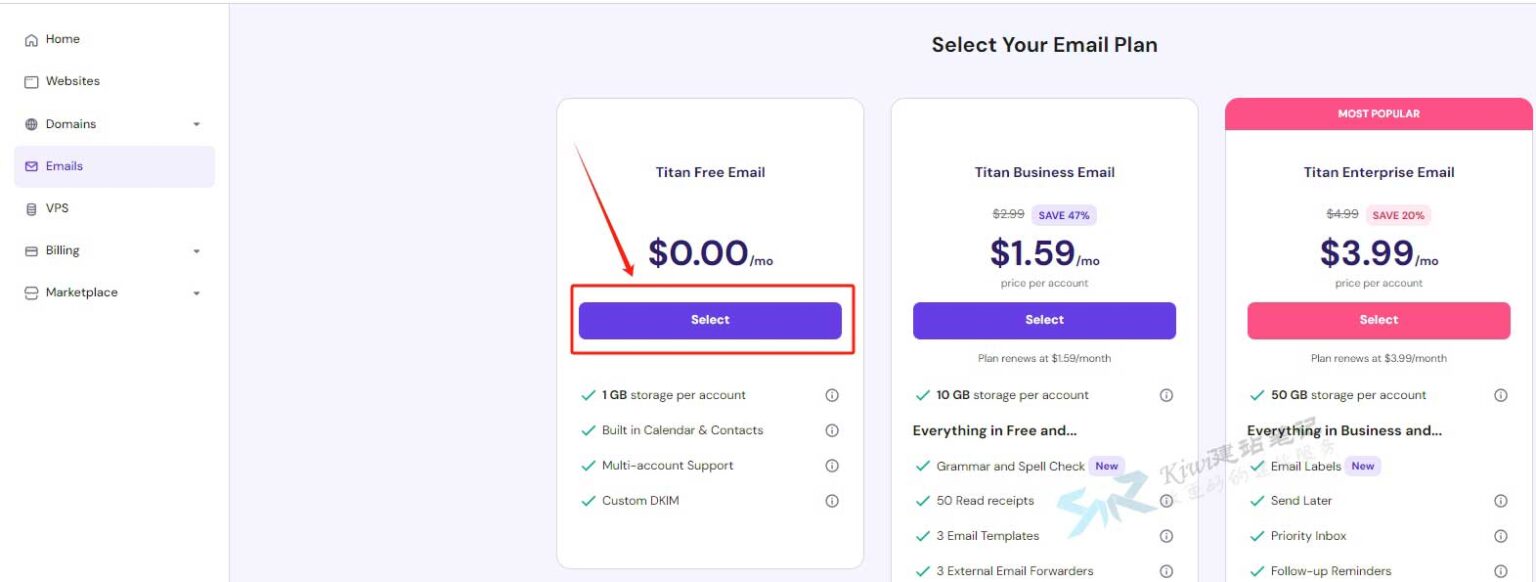1536x582 pixels.
Task: Navigate to Home from the sidebar
Action: (x=64, y=38)
